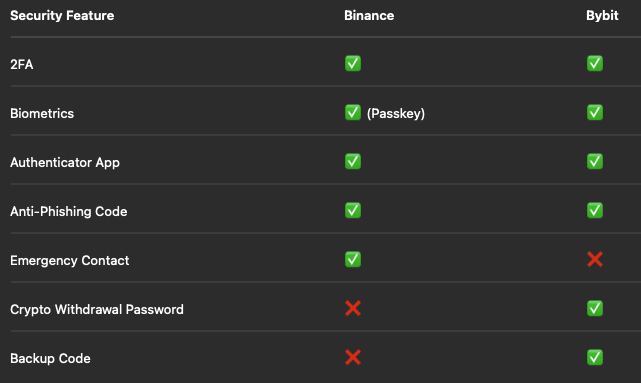Click Binance's red cross for Crypto Withdrawal Password
This screenshot has width=641, height=383.
tap(353, 309)
